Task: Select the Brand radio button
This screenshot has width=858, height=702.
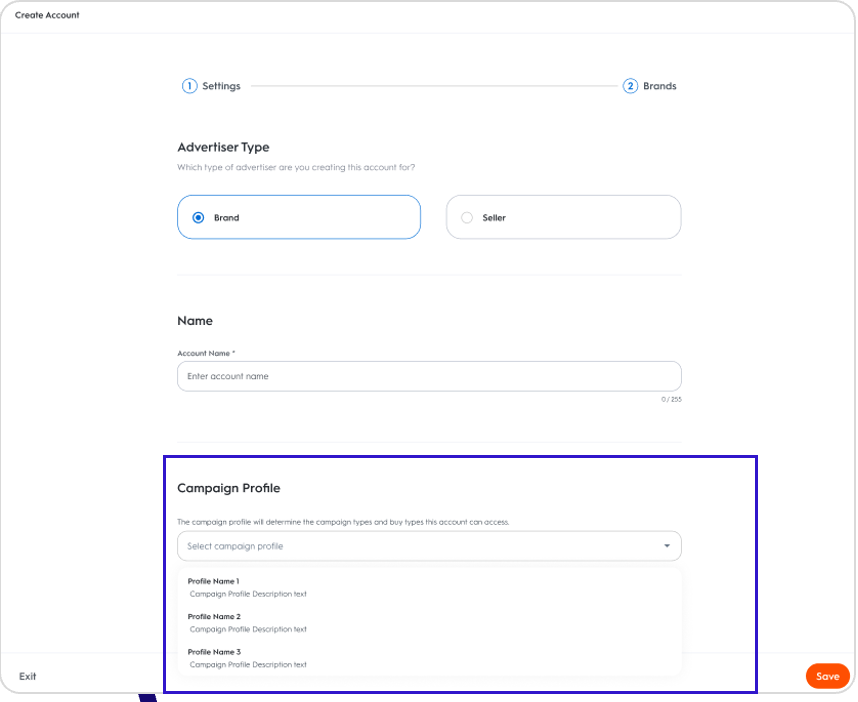Action: click(198, 217)
